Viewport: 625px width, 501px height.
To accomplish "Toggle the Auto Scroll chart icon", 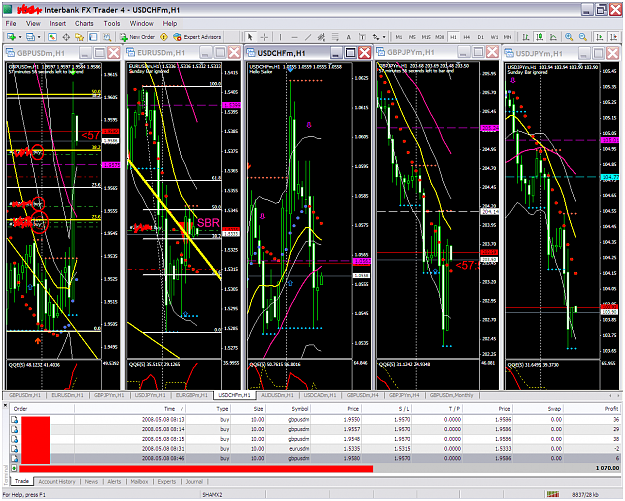I will 599,37.
